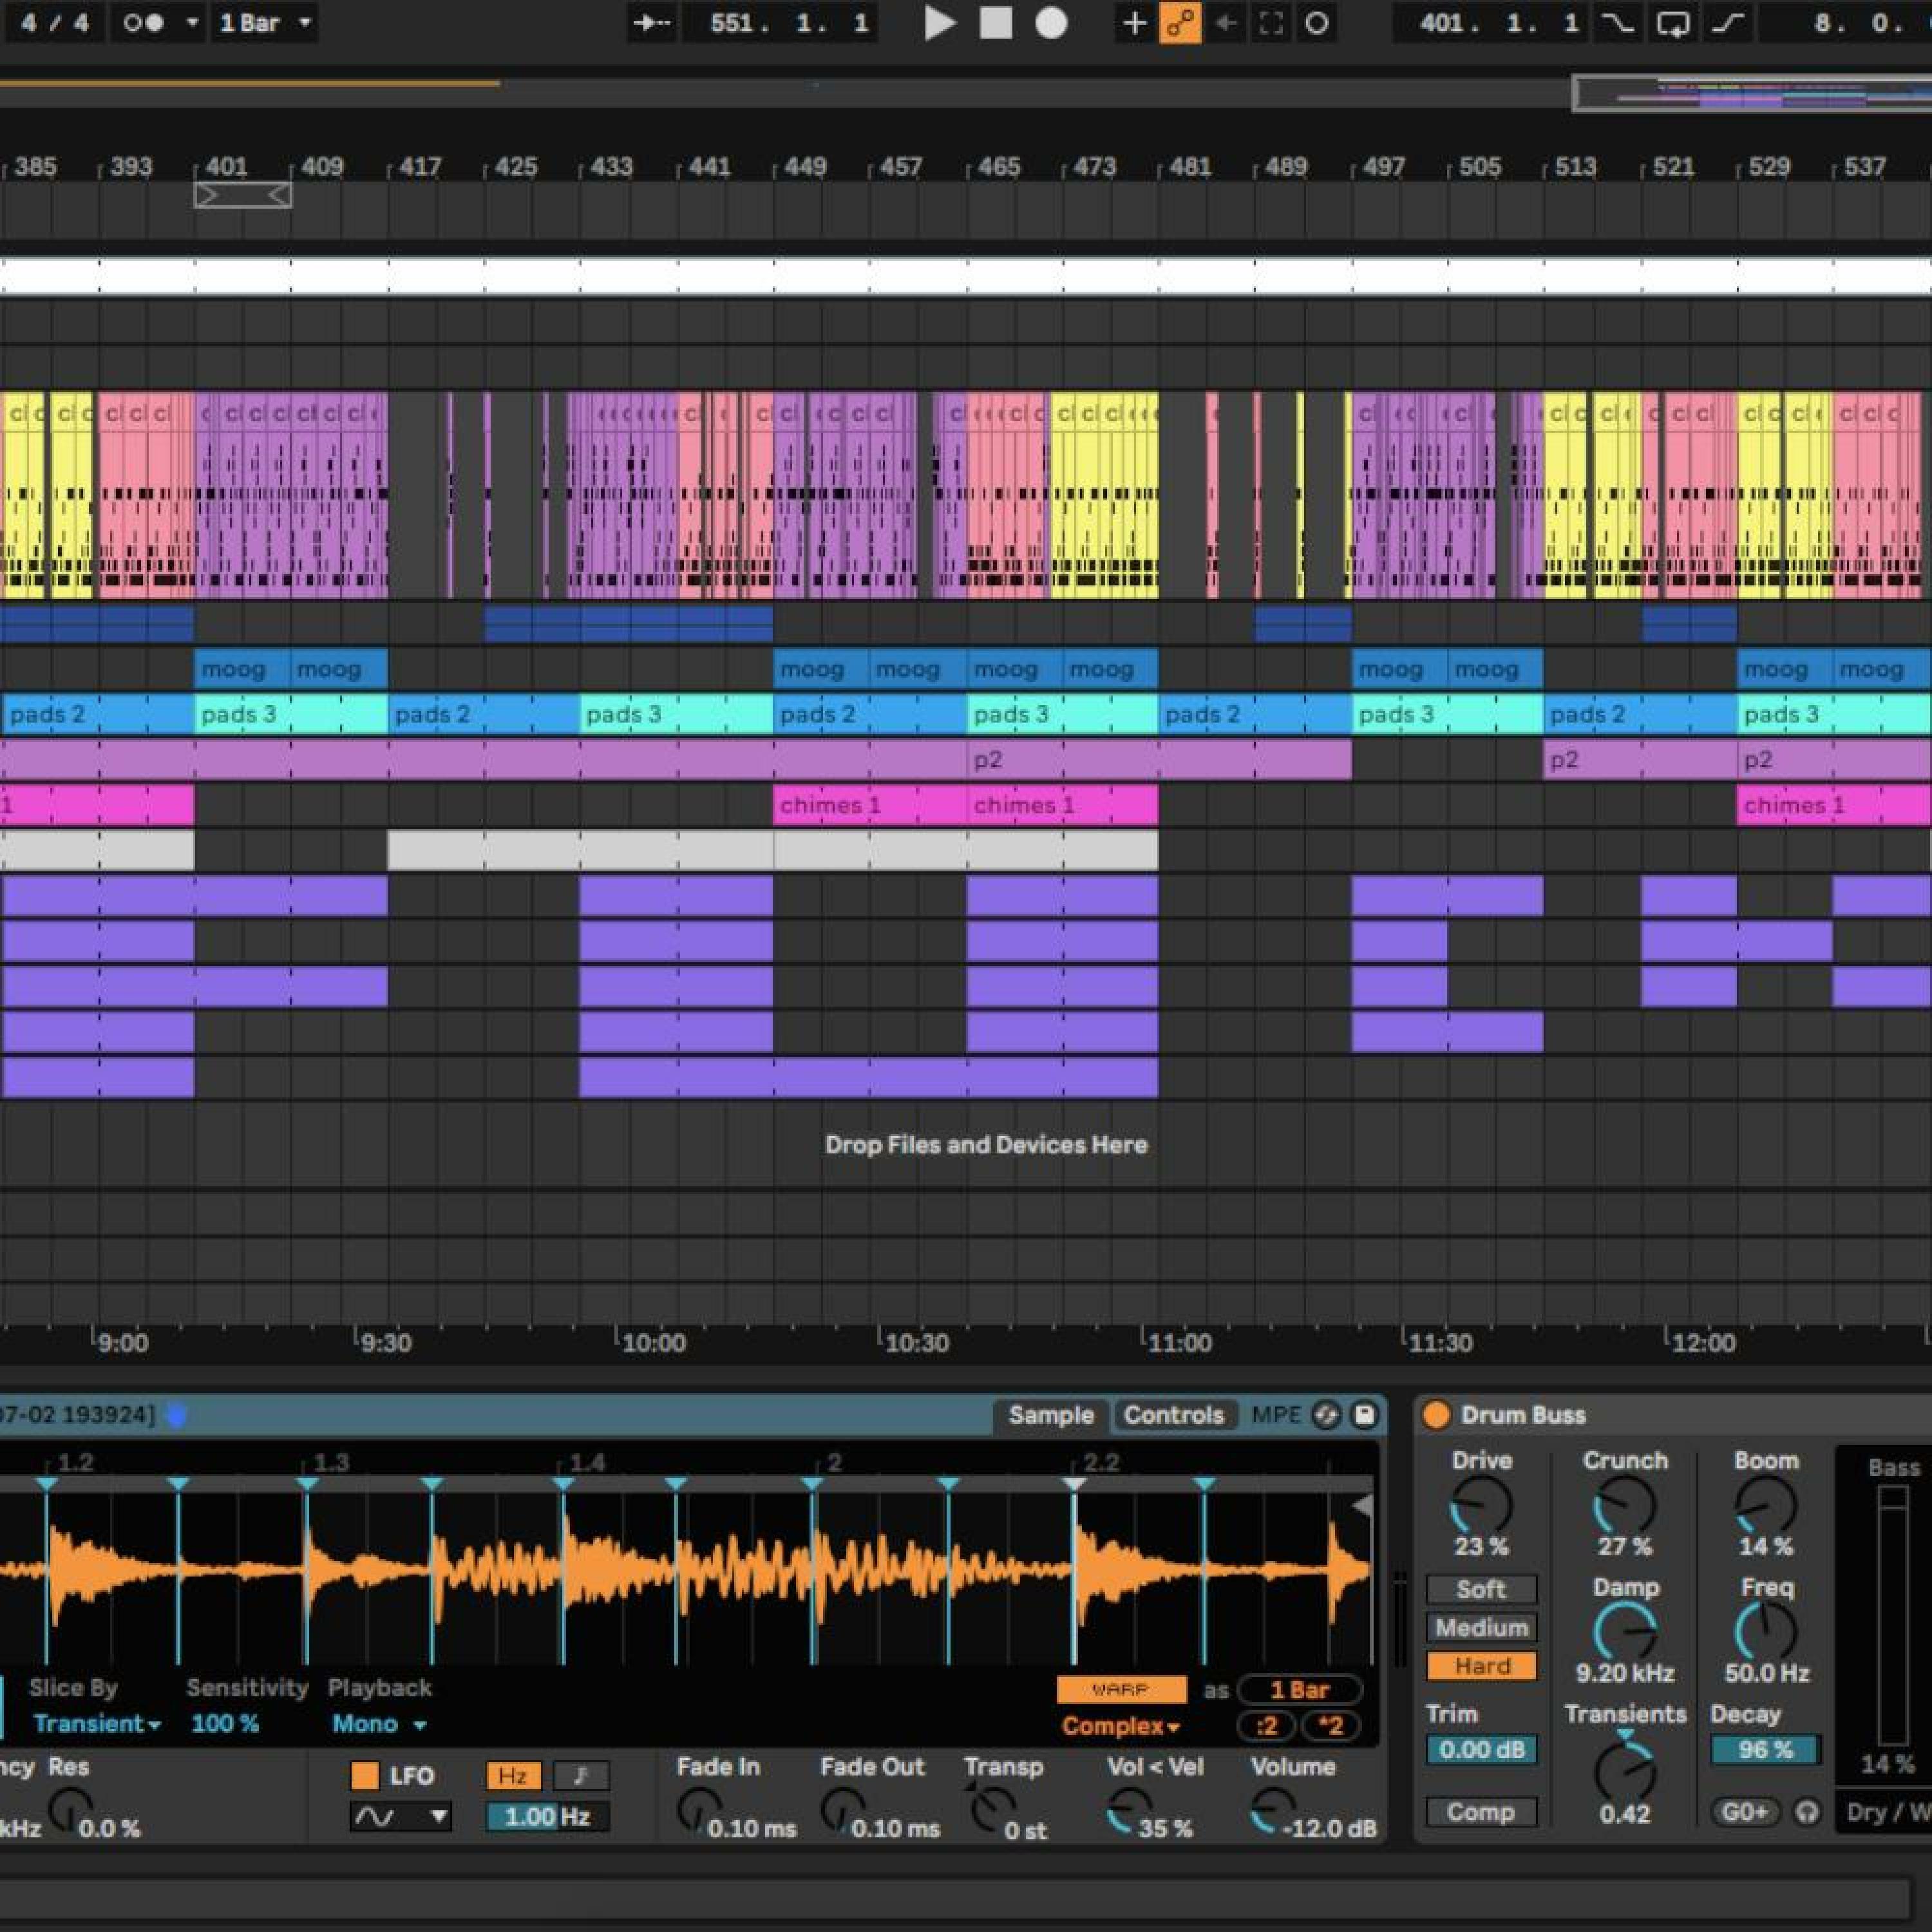Click the Simpler hot-swap preset icon
Viewport: 1932px width, 1932px height.
[1326, 1415]
